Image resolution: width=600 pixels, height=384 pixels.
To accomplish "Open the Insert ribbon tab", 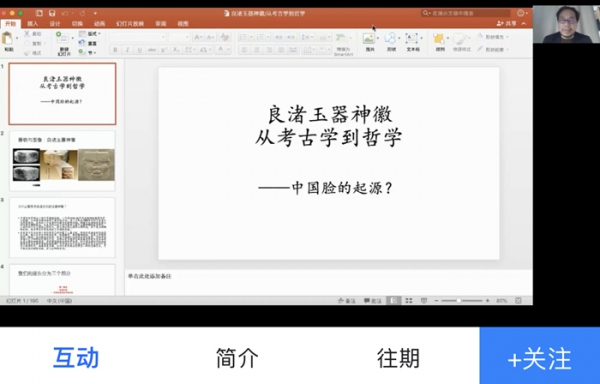I will pyautogui.click(x=33, y=24).
